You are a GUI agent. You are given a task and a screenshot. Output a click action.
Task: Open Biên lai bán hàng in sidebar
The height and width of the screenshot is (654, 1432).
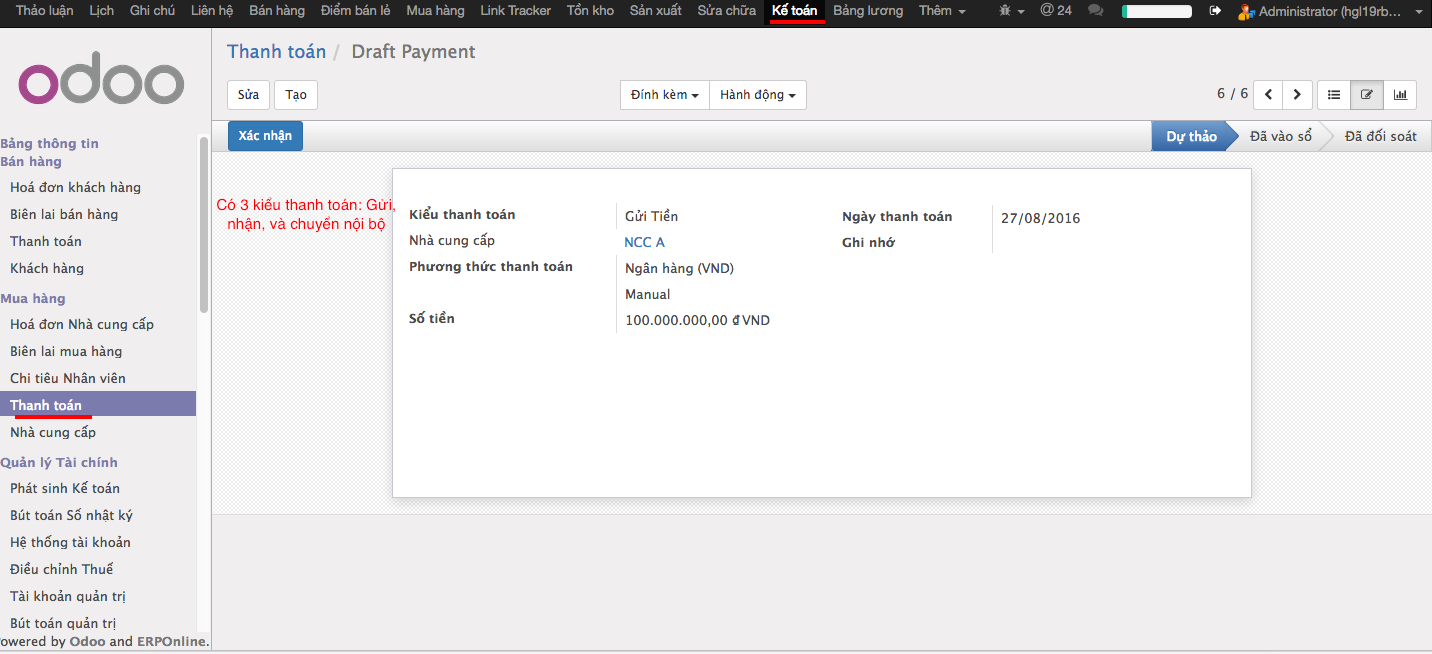(64, 214)
